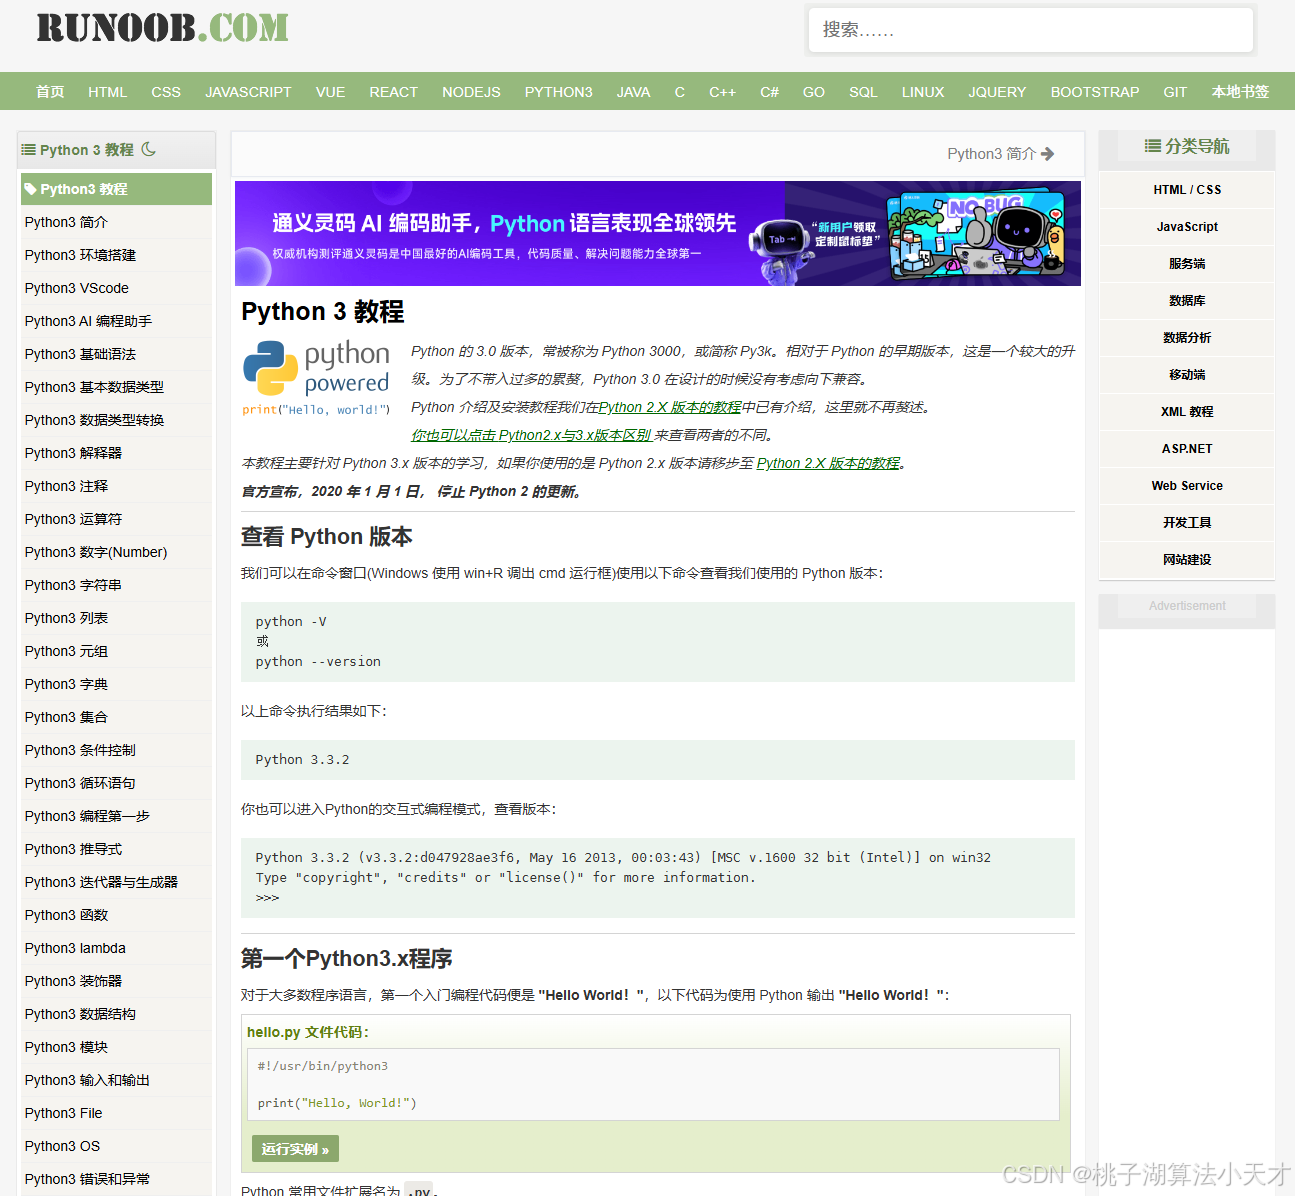Open the REACT nav item
1295x1196 pixels.
[x=393, y=91]
